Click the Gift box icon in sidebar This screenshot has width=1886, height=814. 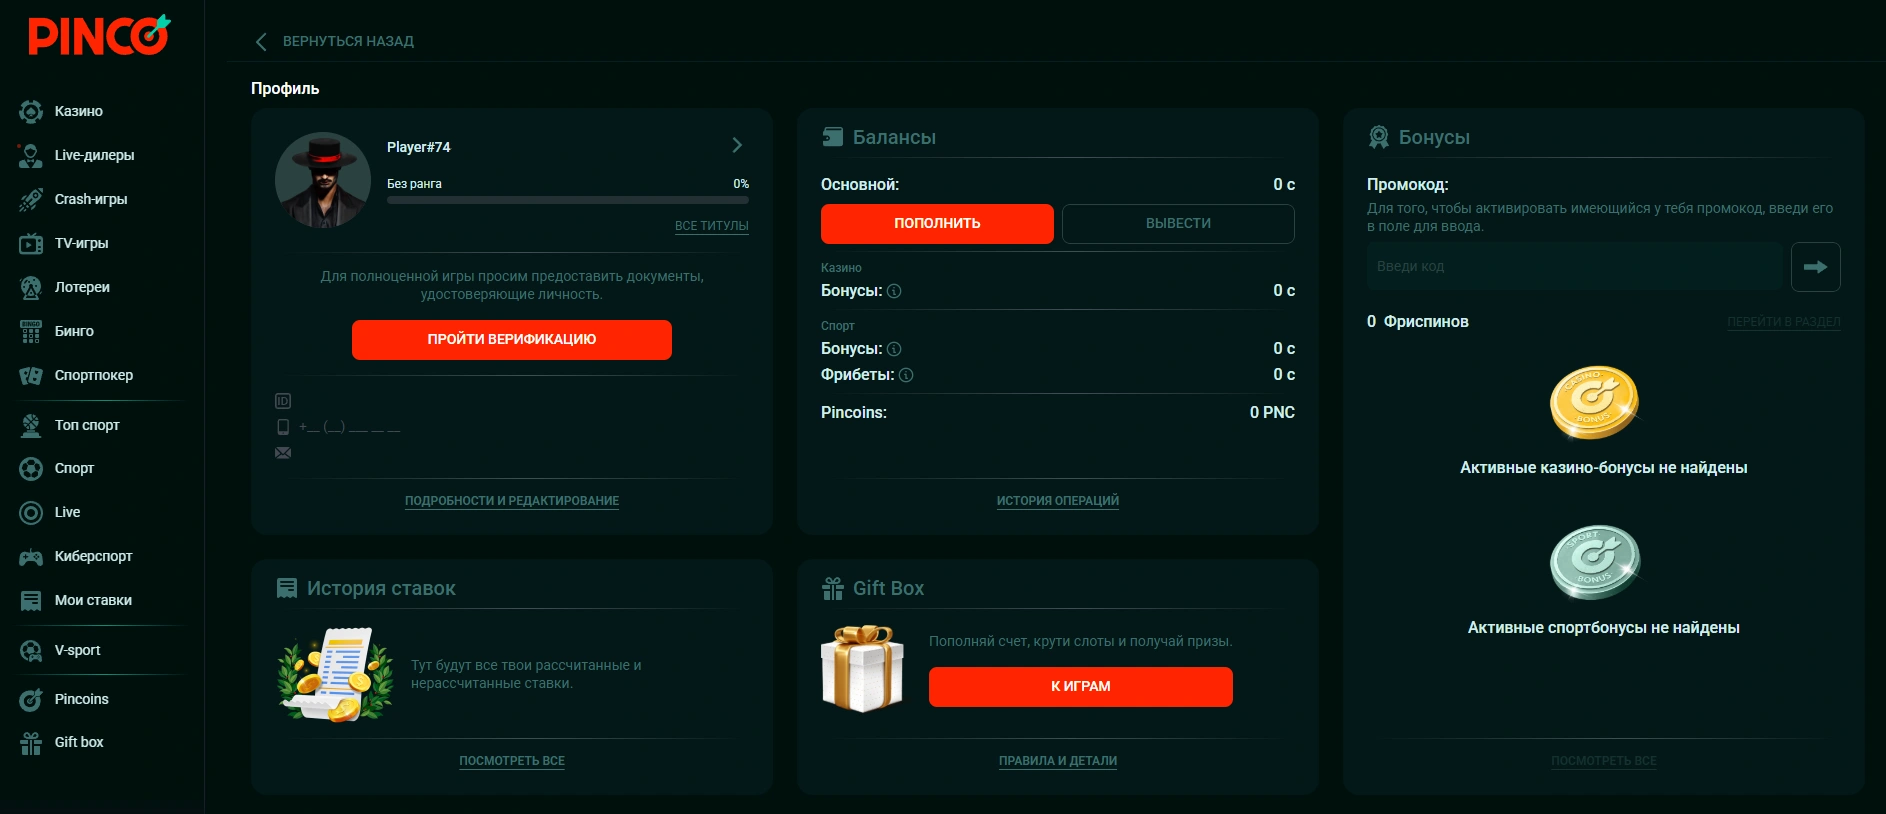(x=31, y=742)
